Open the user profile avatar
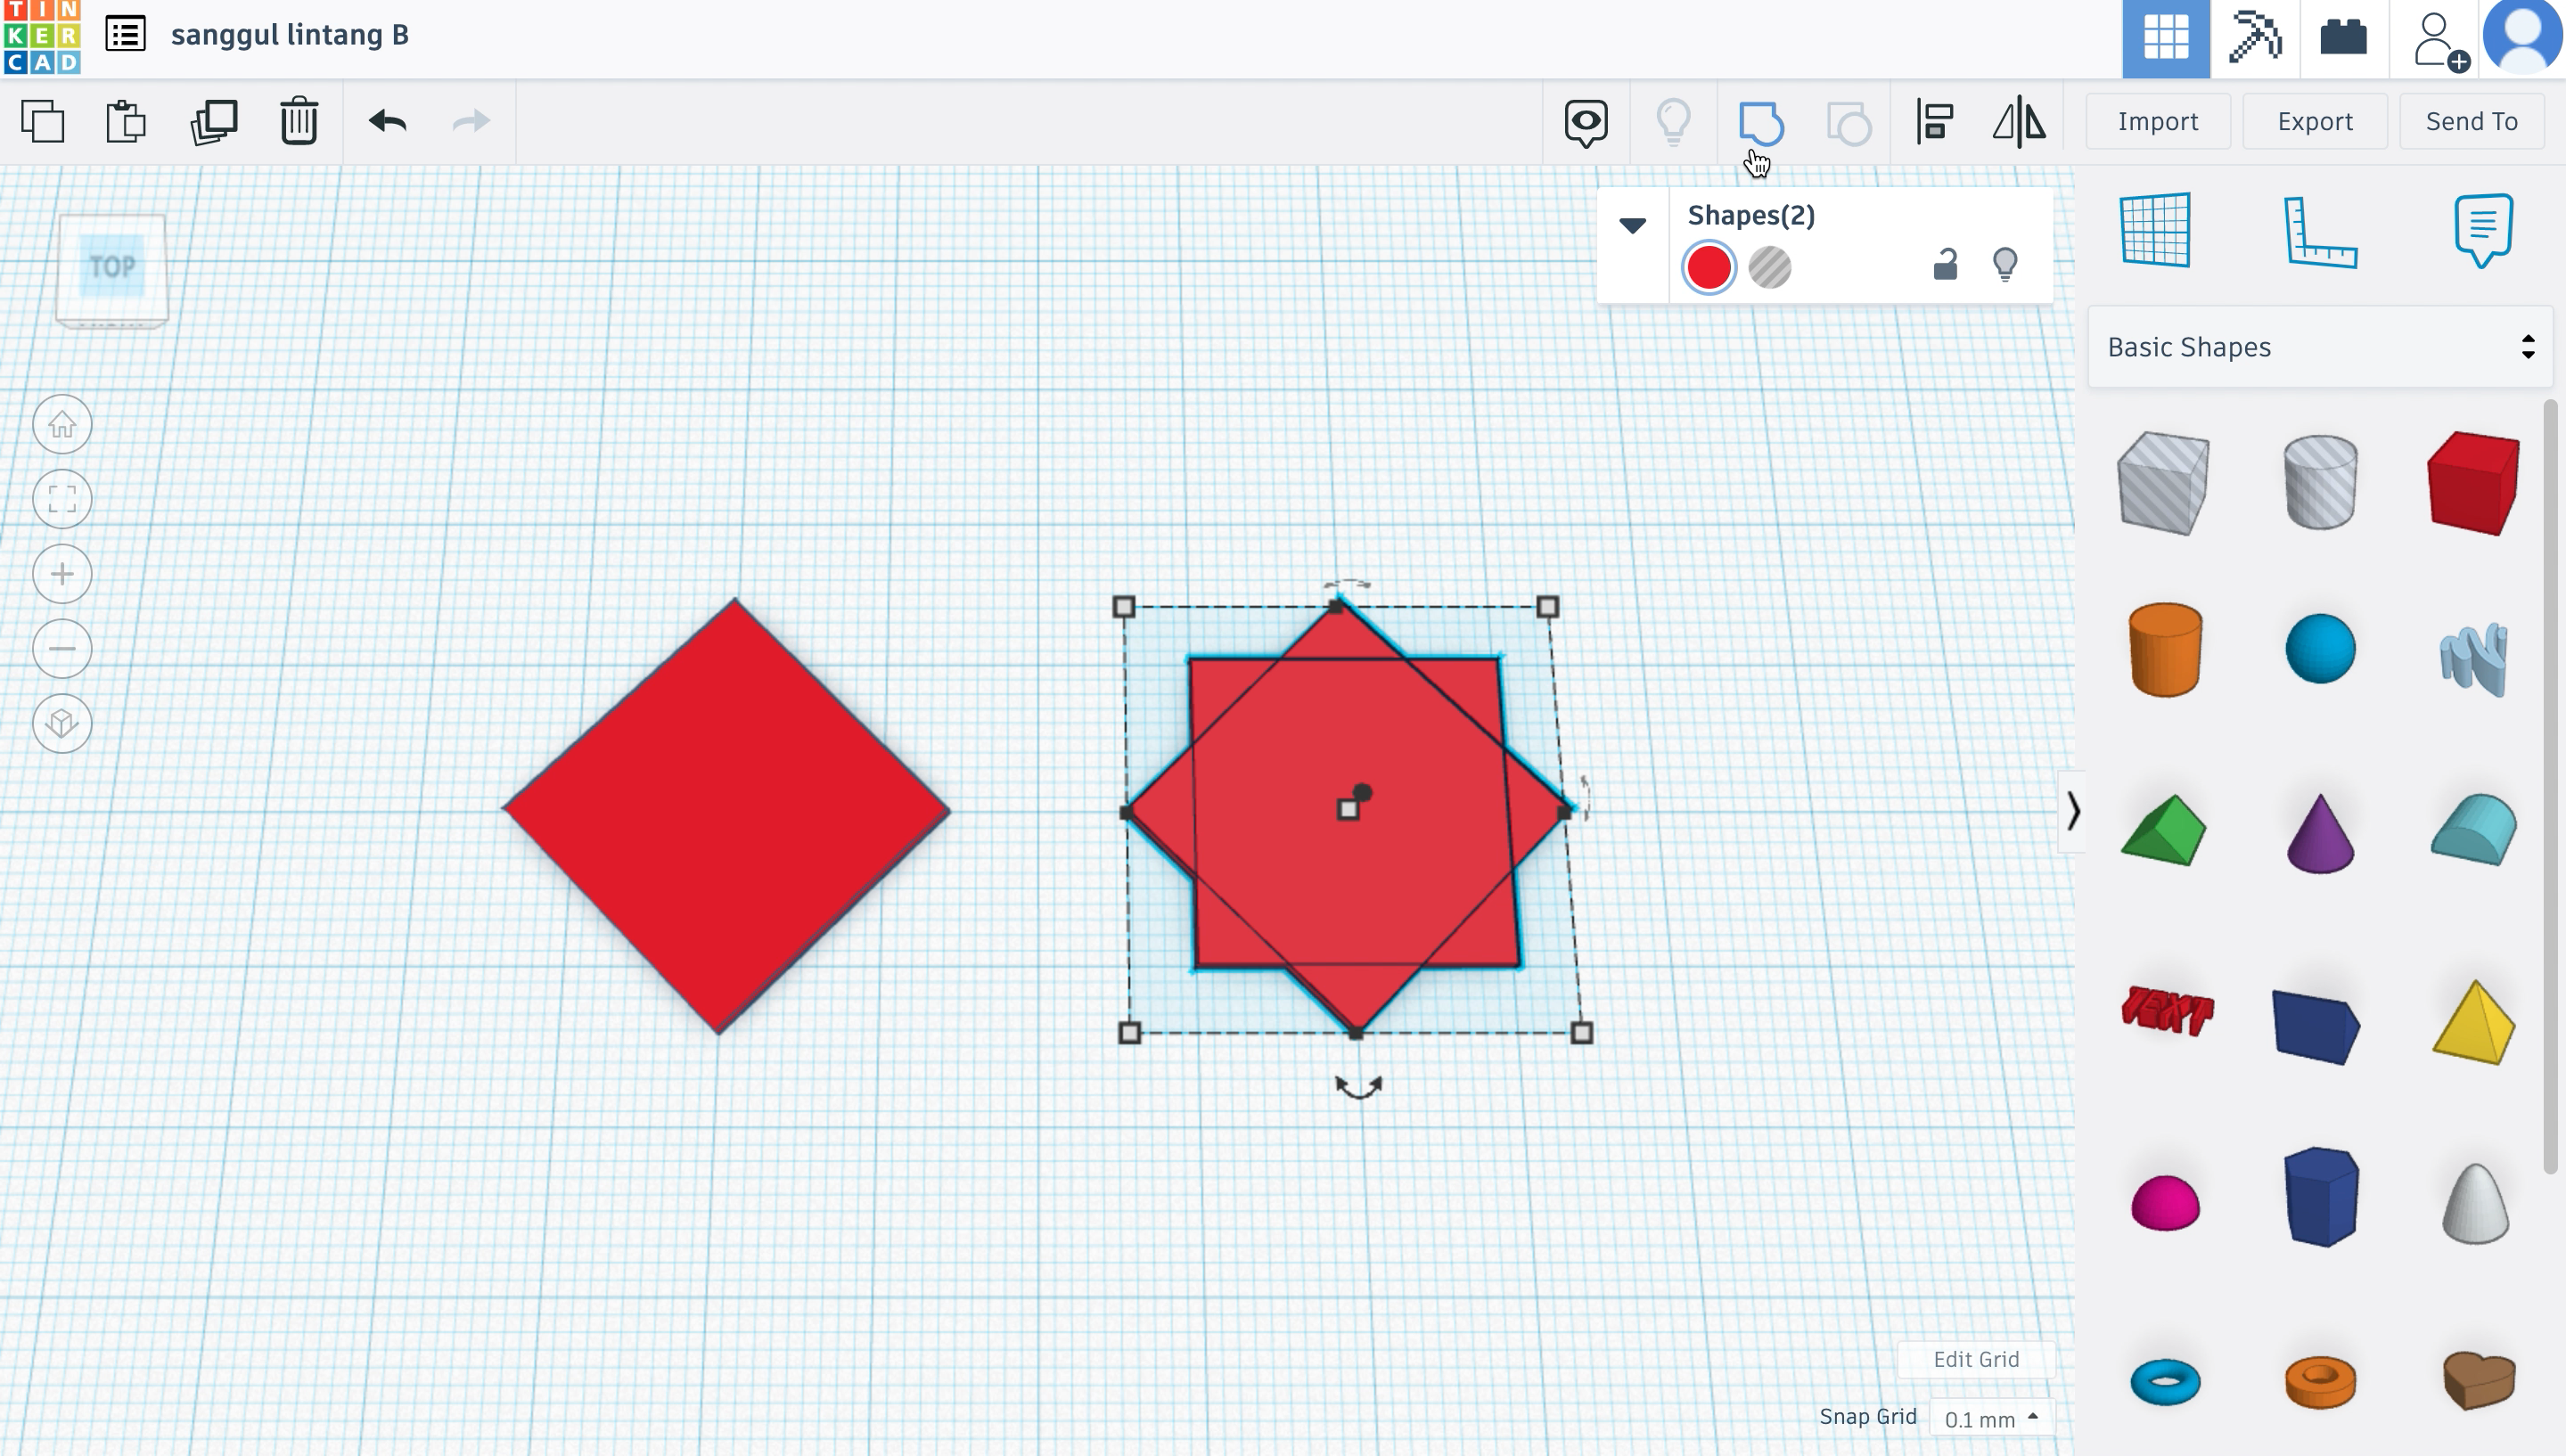This screenshot has width=2566, height=1456. click(x=2522, y=36)
